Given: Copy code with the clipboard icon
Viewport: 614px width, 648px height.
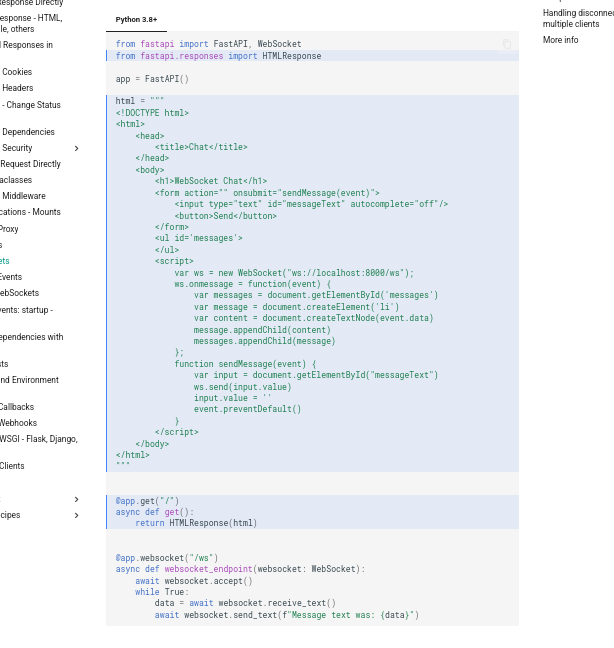Looking at the screenshot, I should [507, 44].
